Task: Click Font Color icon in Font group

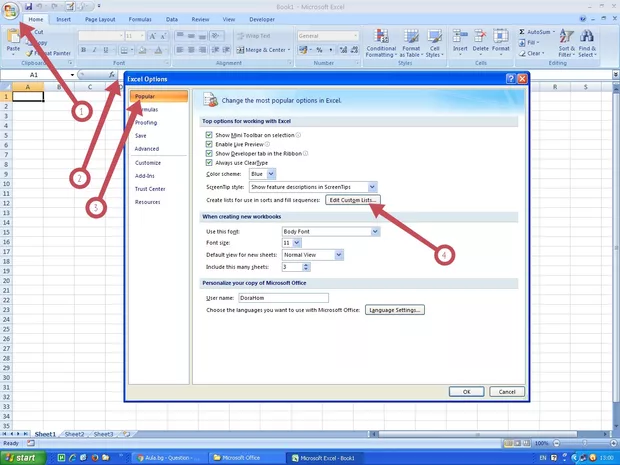Action: 158,50
